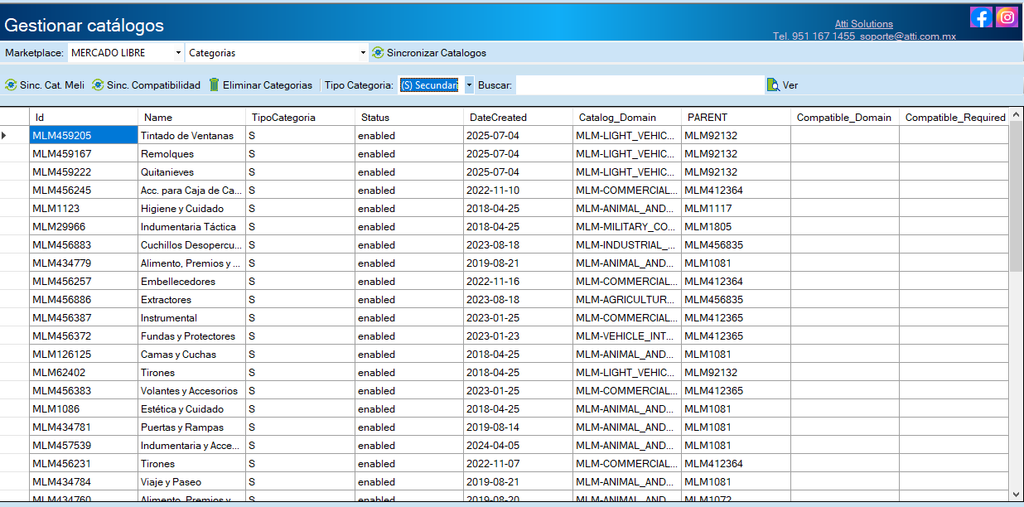Image resolution: width=1024 pixels, height=507 pixels.
Task: Click the Eliminar Categorias trash icon
Action: click(x=214, y=85)
